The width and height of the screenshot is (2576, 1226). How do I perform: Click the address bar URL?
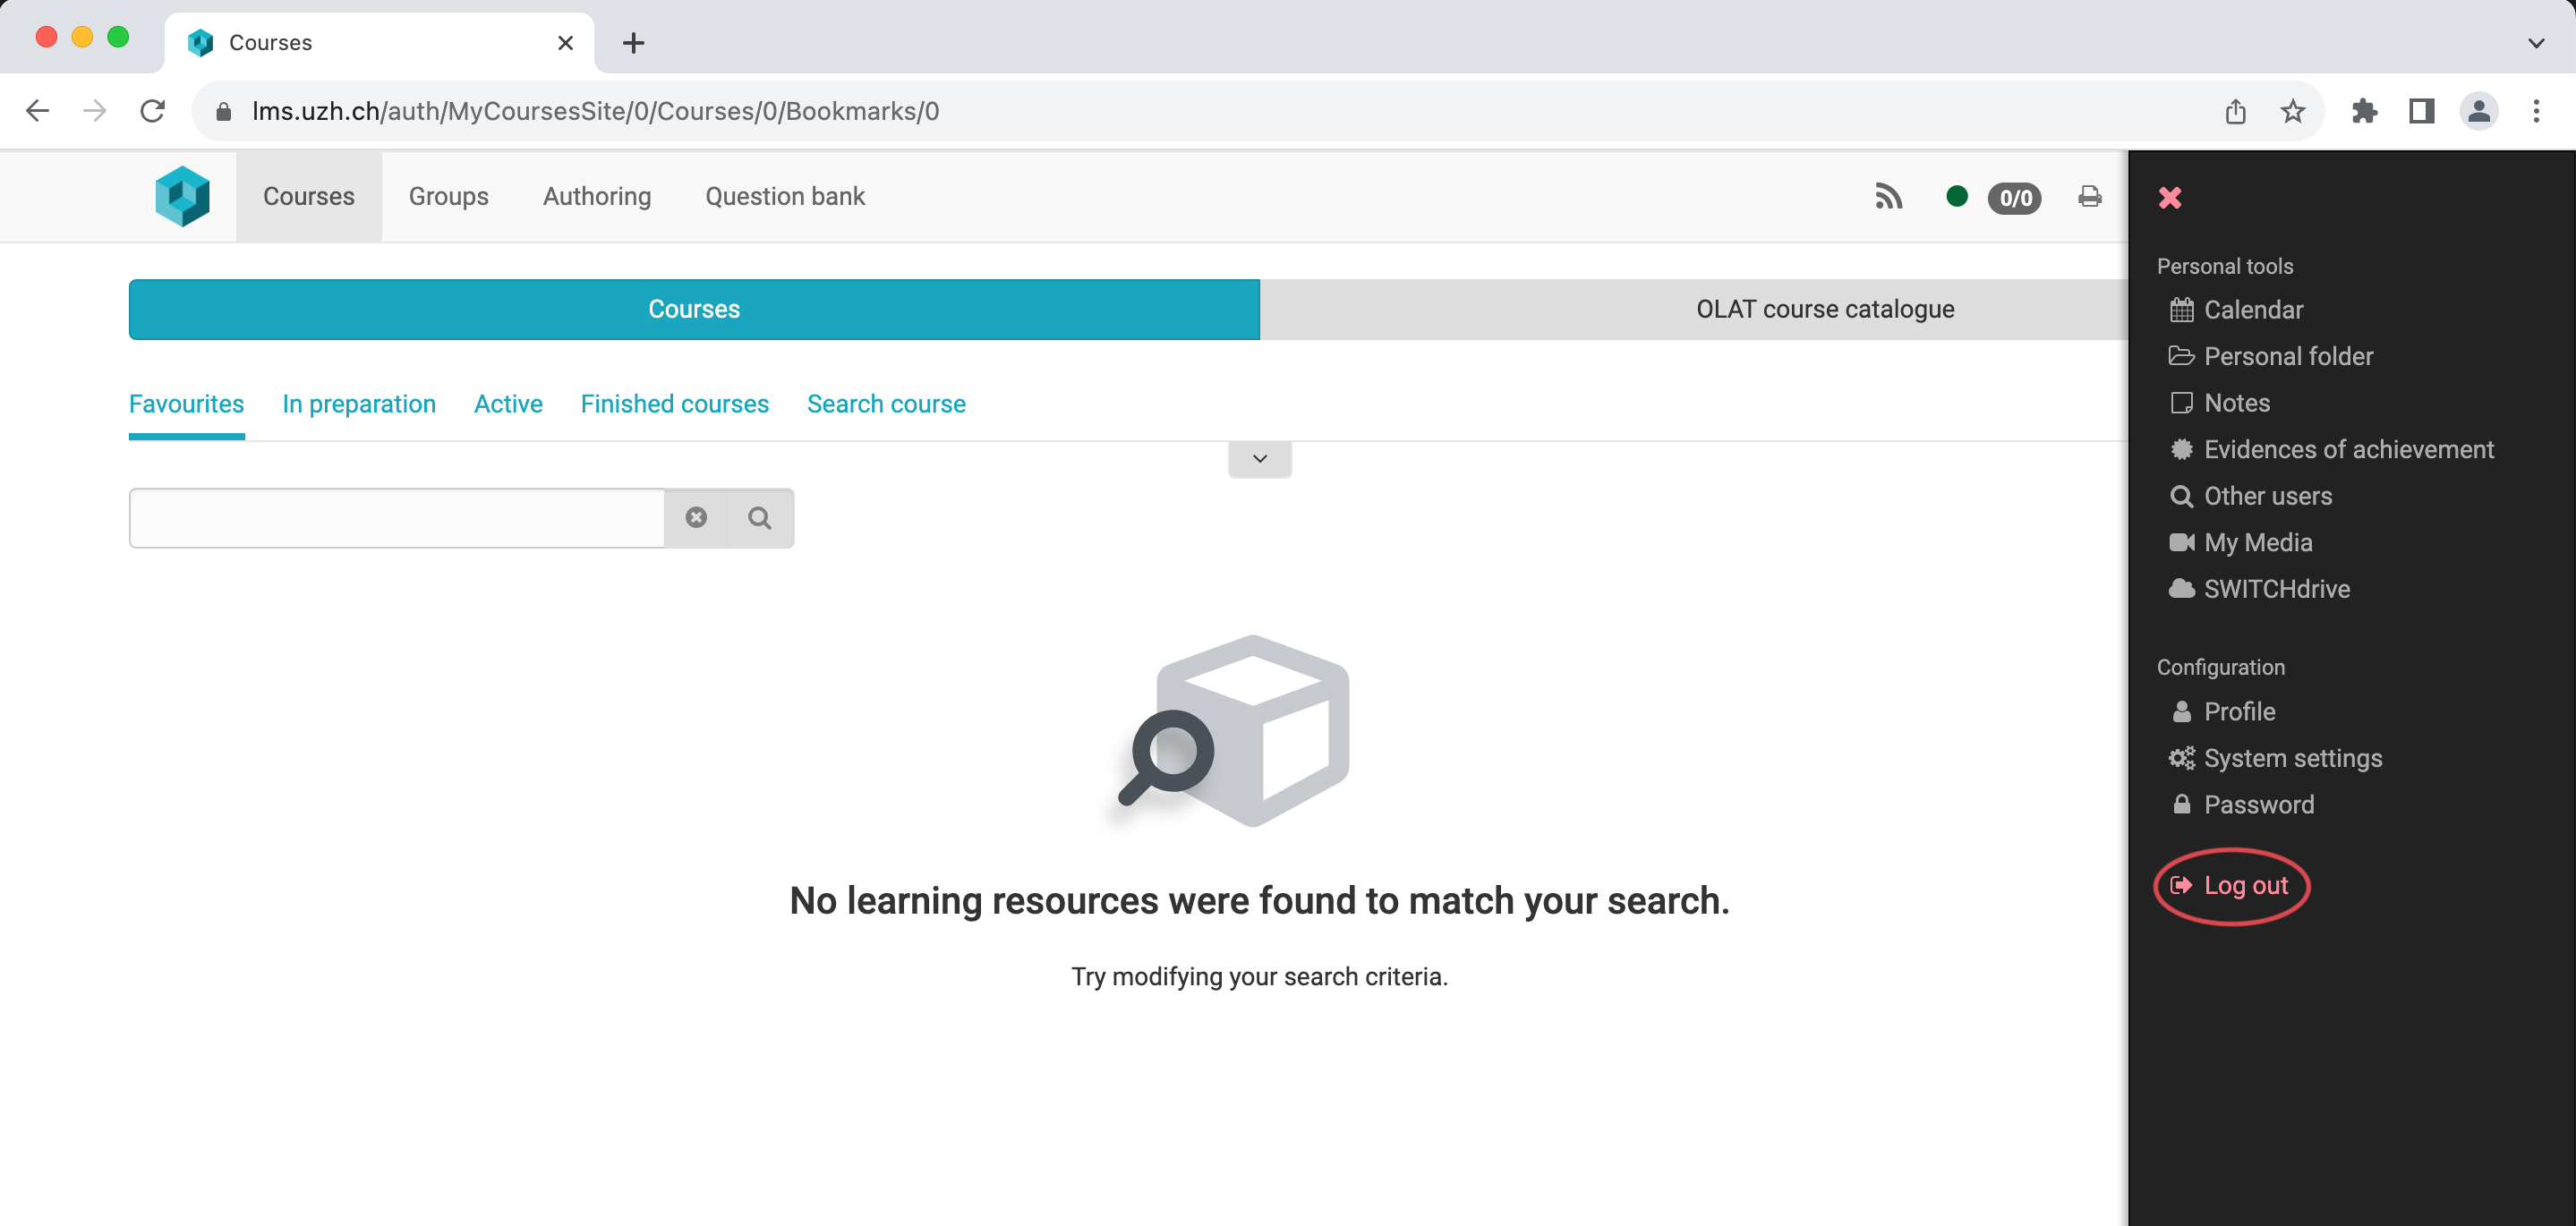596,111
